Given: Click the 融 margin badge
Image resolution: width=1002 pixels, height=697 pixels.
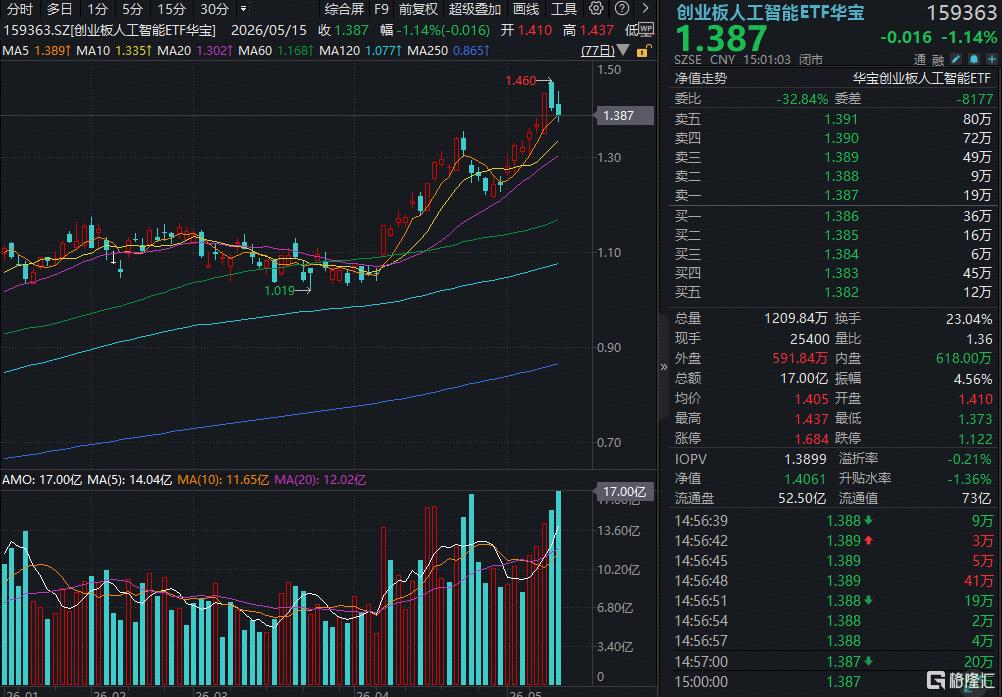Looking at the screenshot, I should click(937, 60).
